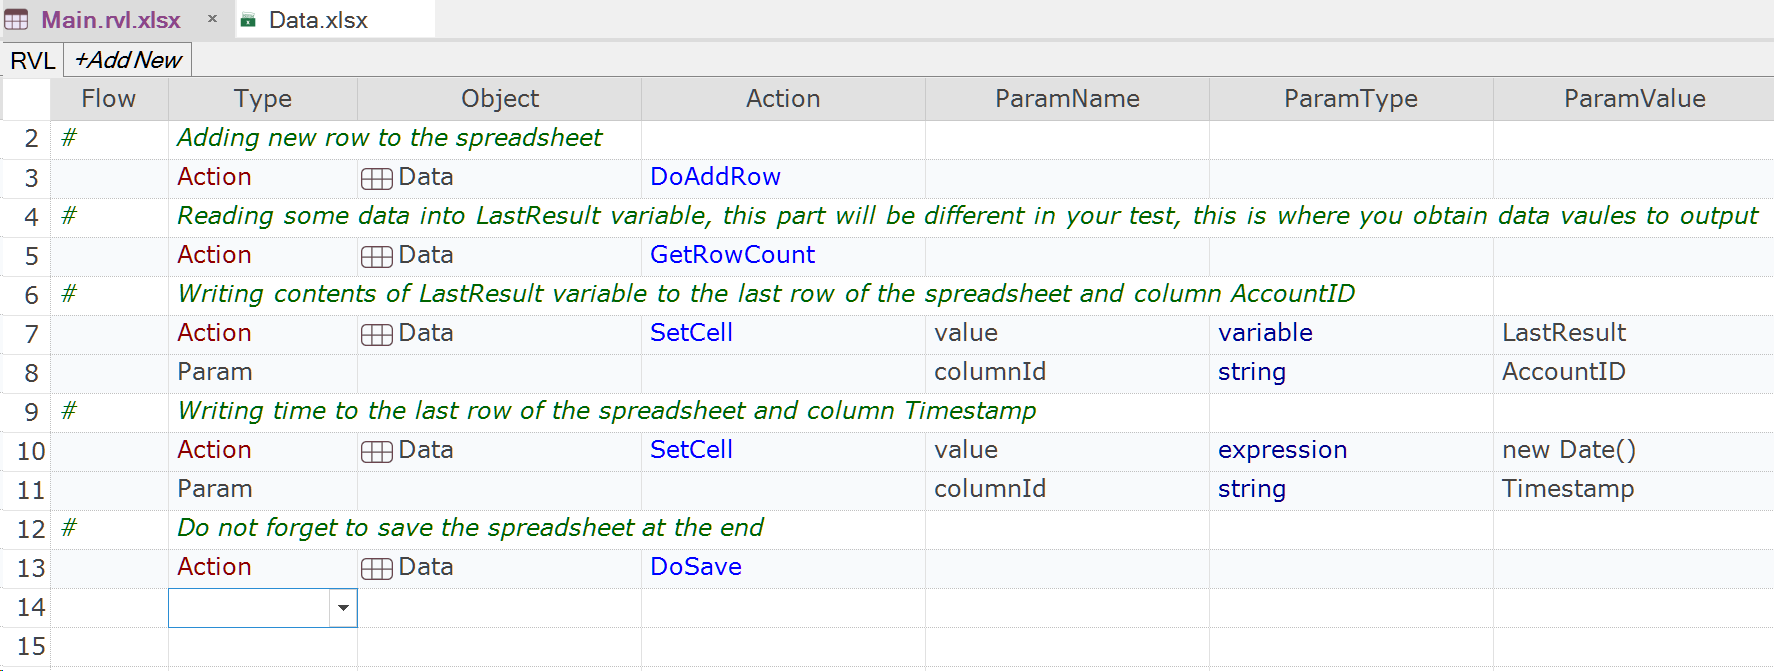Click the row 15 header number

[31, 646]
